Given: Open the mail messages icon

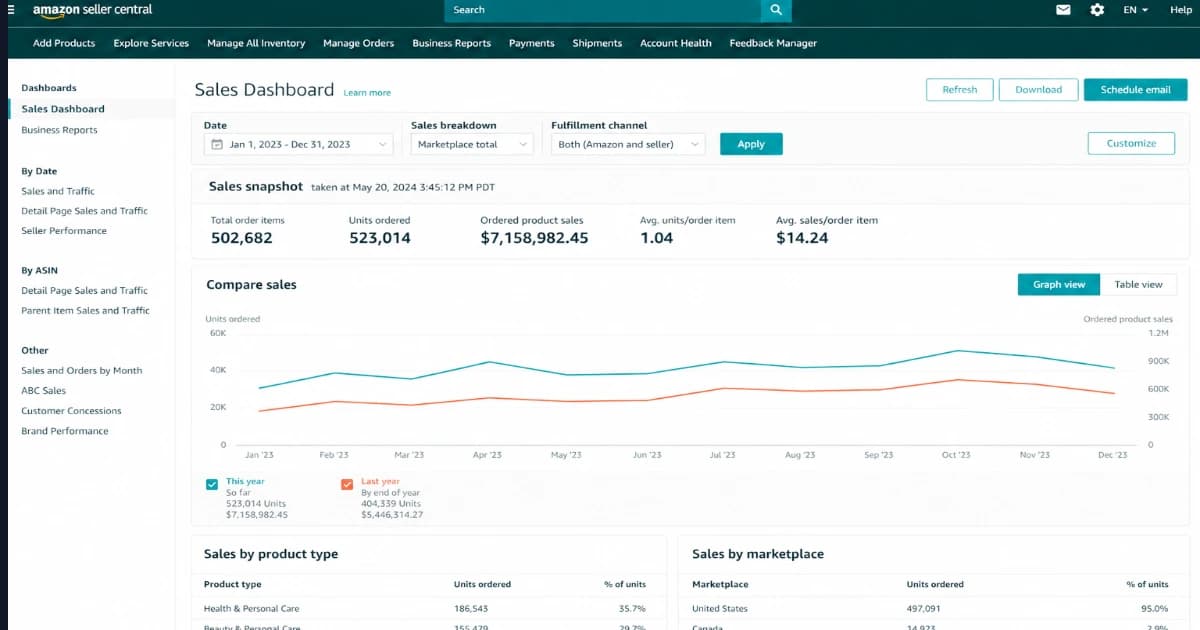Looking at the screenshot, I should click(x=1063, y=9).
